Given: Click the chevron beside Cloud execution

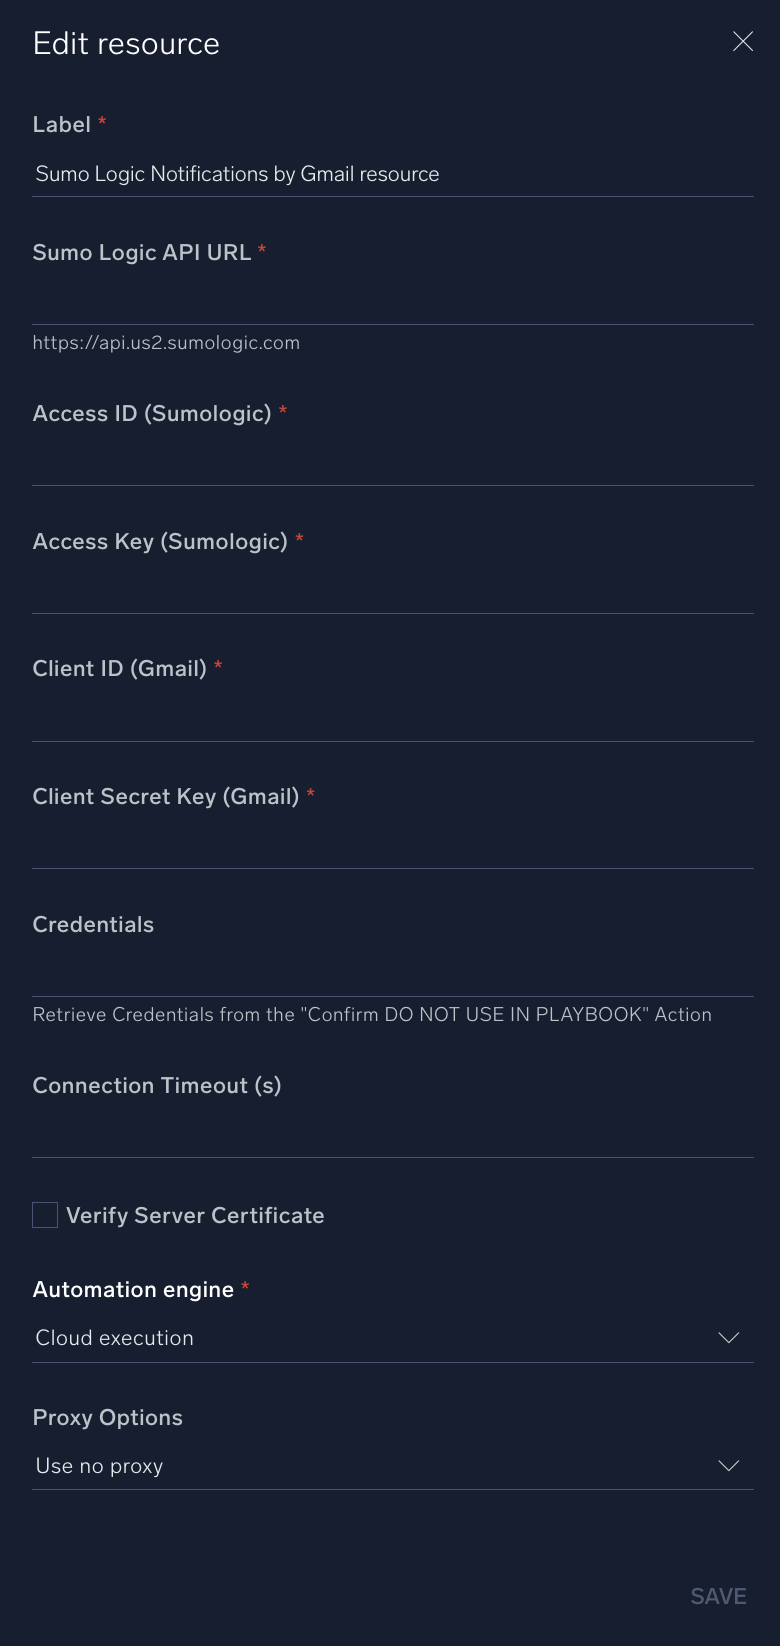Looking at the screenshot, I should (729, 1338).
